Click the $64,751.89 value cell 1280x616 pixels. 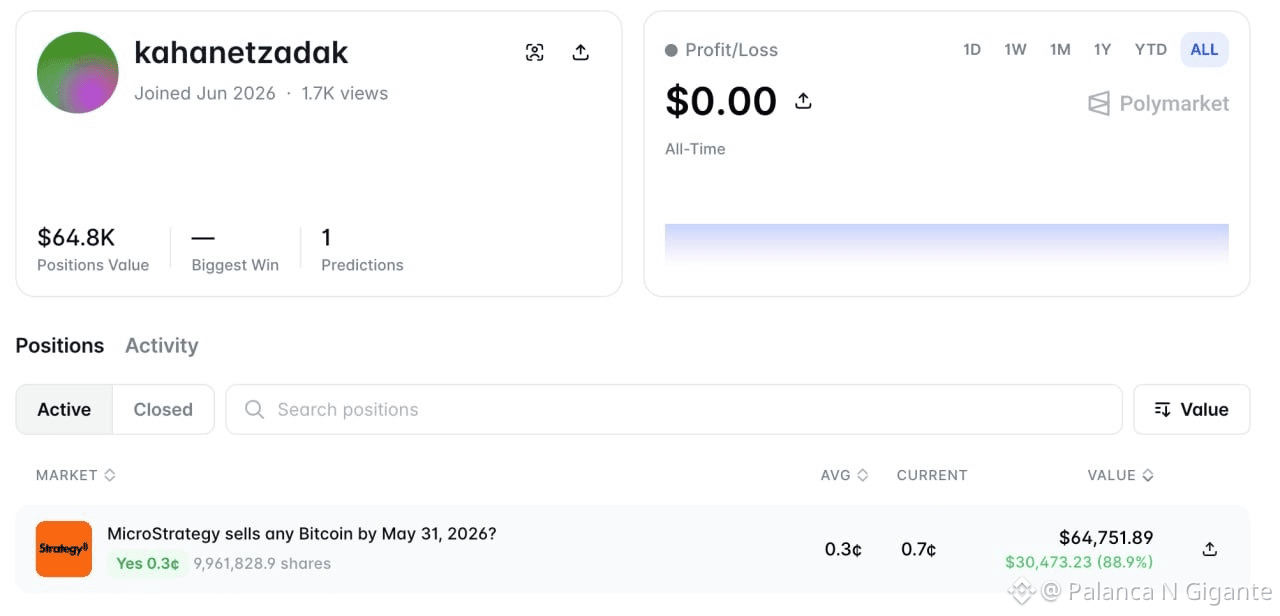coord(1106,537)
